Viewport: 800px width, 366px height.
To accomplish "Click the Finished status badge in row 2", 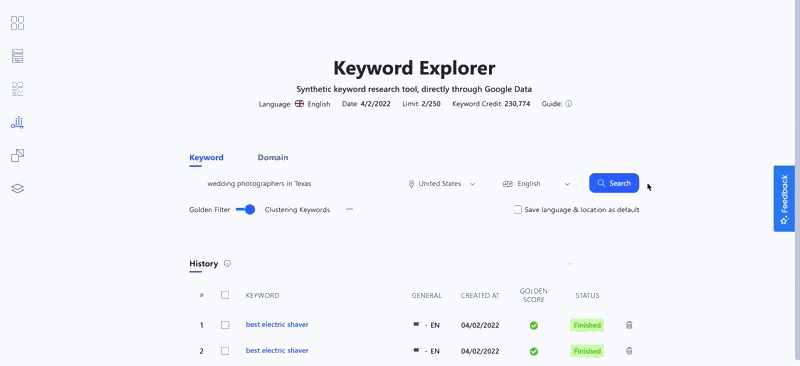I will point(587,351).
